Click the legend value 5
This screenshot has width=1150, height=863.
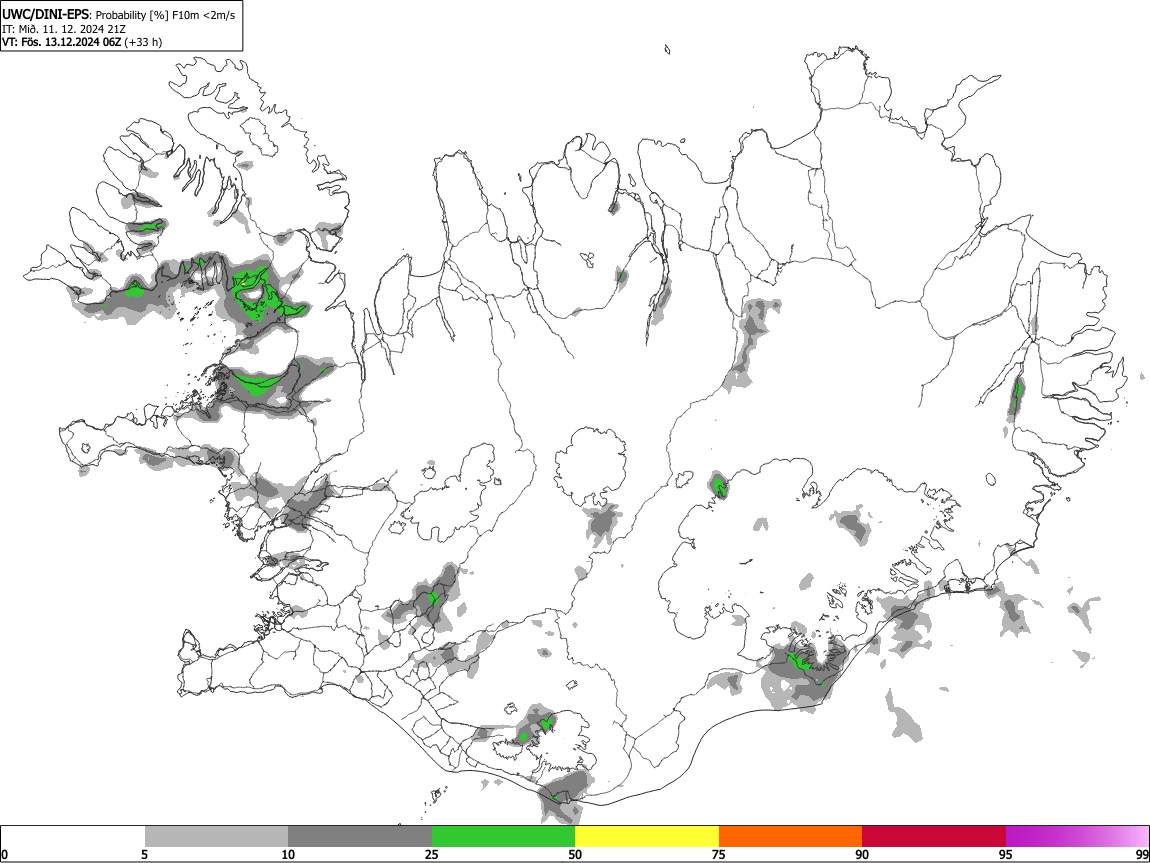click(x=144, y=854)
